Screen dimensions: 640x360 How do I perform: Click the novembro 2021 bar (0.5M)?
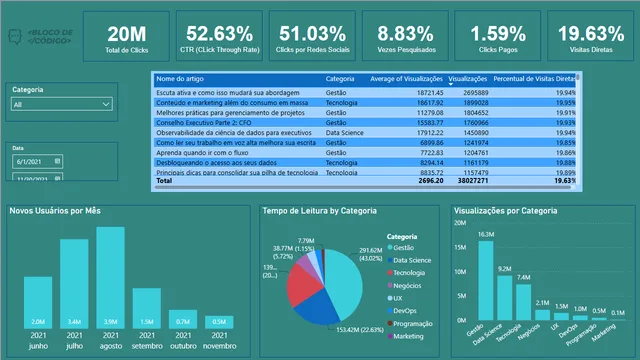click(219, 322)
